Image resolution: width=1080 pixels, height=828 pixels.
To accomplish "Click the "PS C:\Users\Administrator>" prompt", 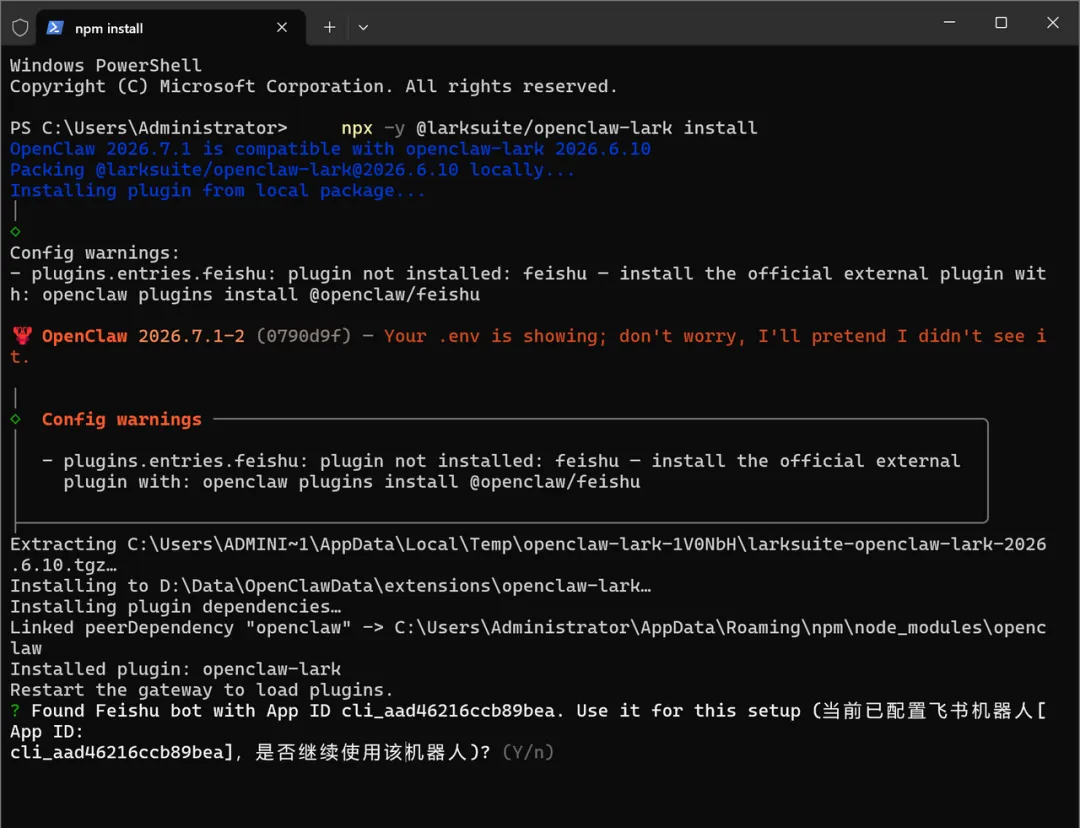I will (x=148, y=128).
